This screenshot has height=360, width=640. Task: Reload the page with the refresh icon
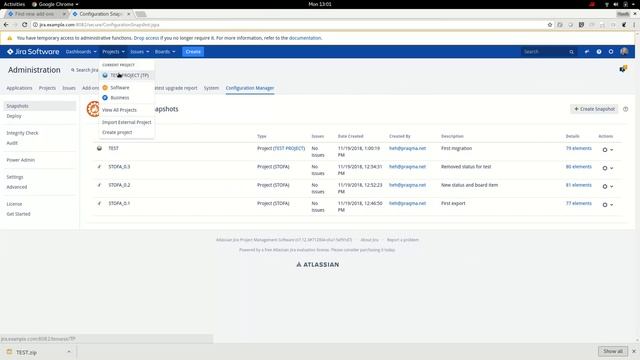(24, 25)
